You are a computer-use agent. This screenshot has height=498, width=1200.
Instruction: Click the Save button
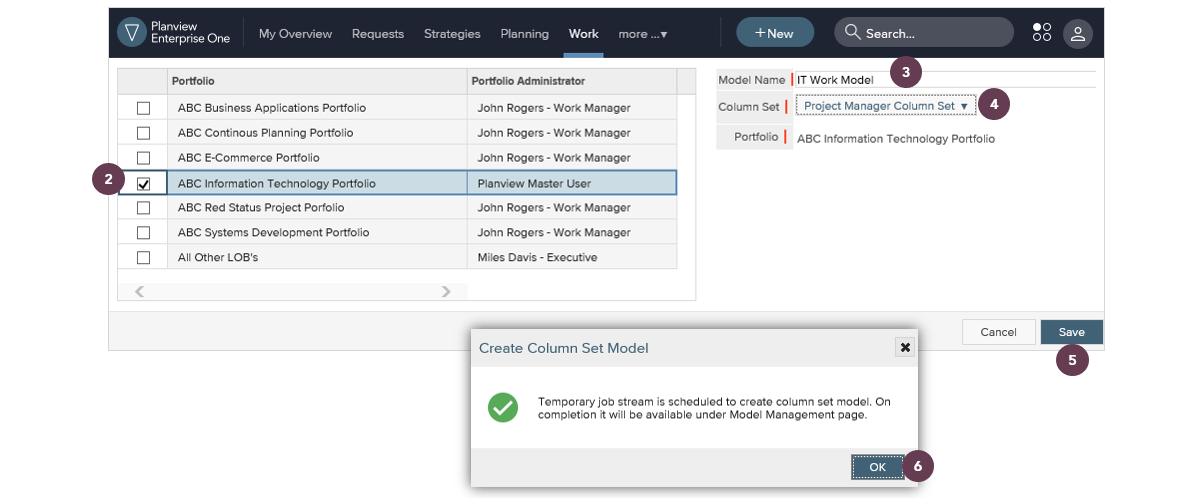click(x=1072, y=332)
